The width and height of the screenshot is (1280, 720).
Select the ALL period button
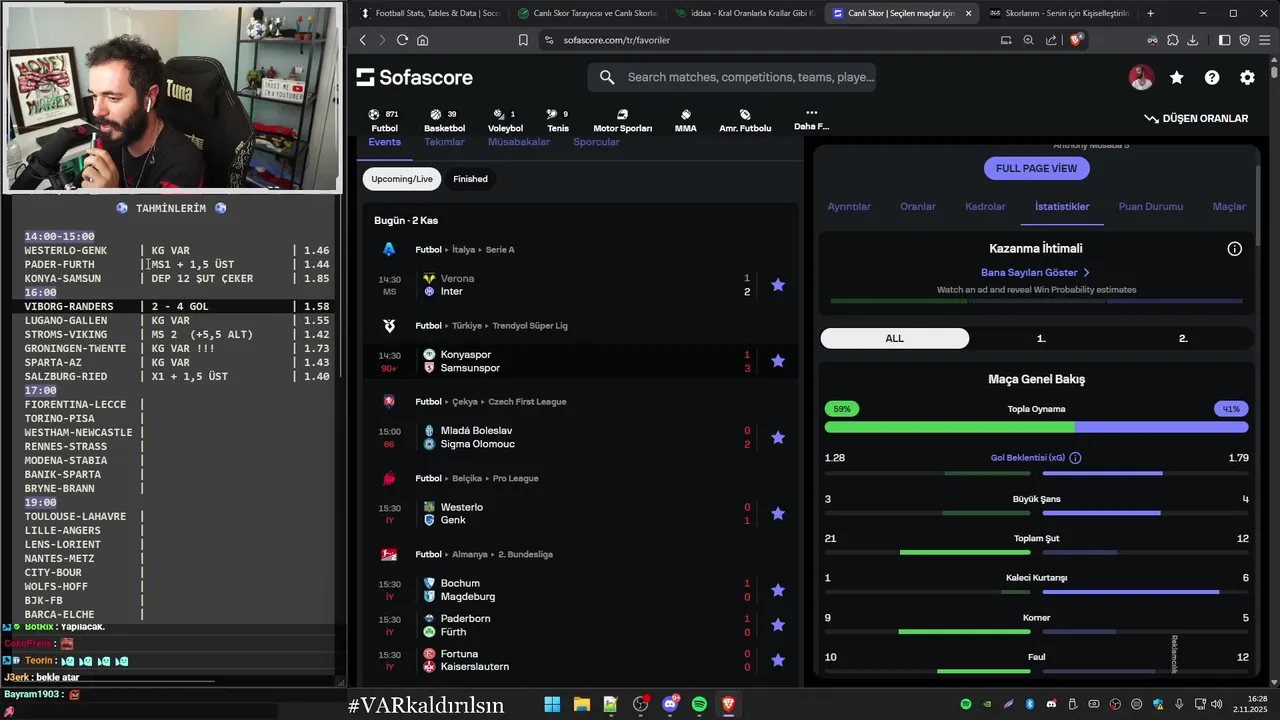894,338
